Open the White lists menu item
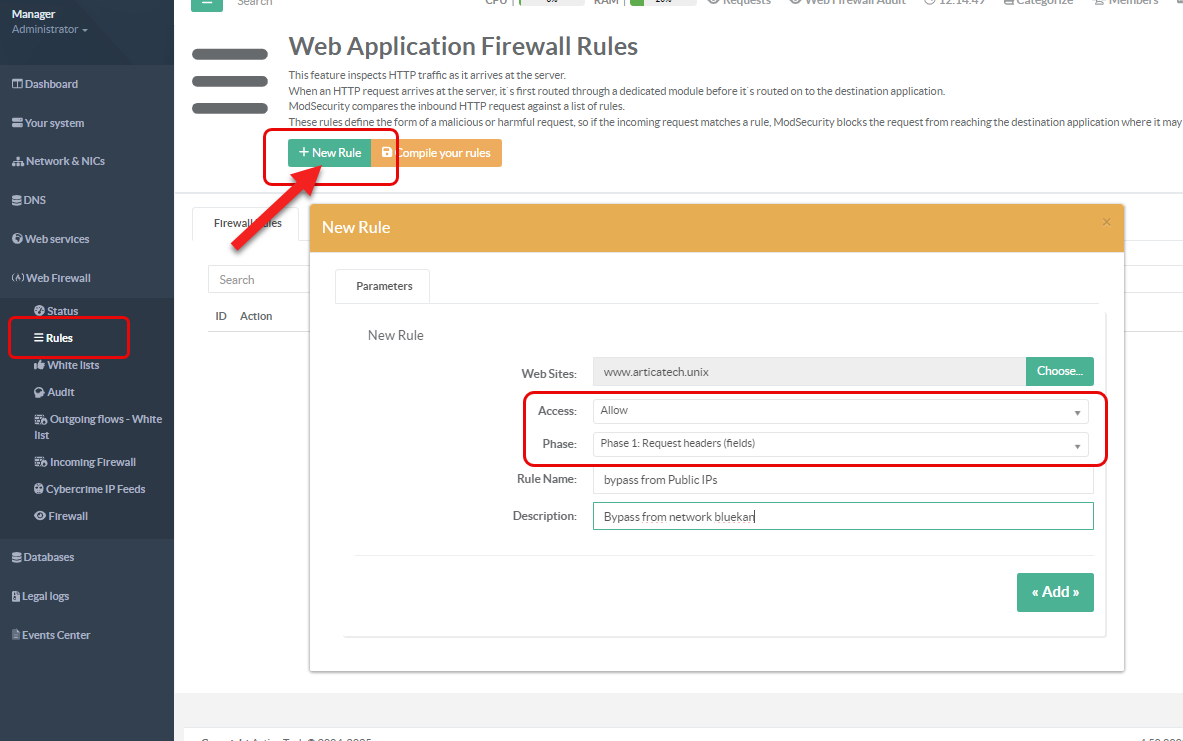This screenshot has height=741, width=1183. tap(72, 365)
